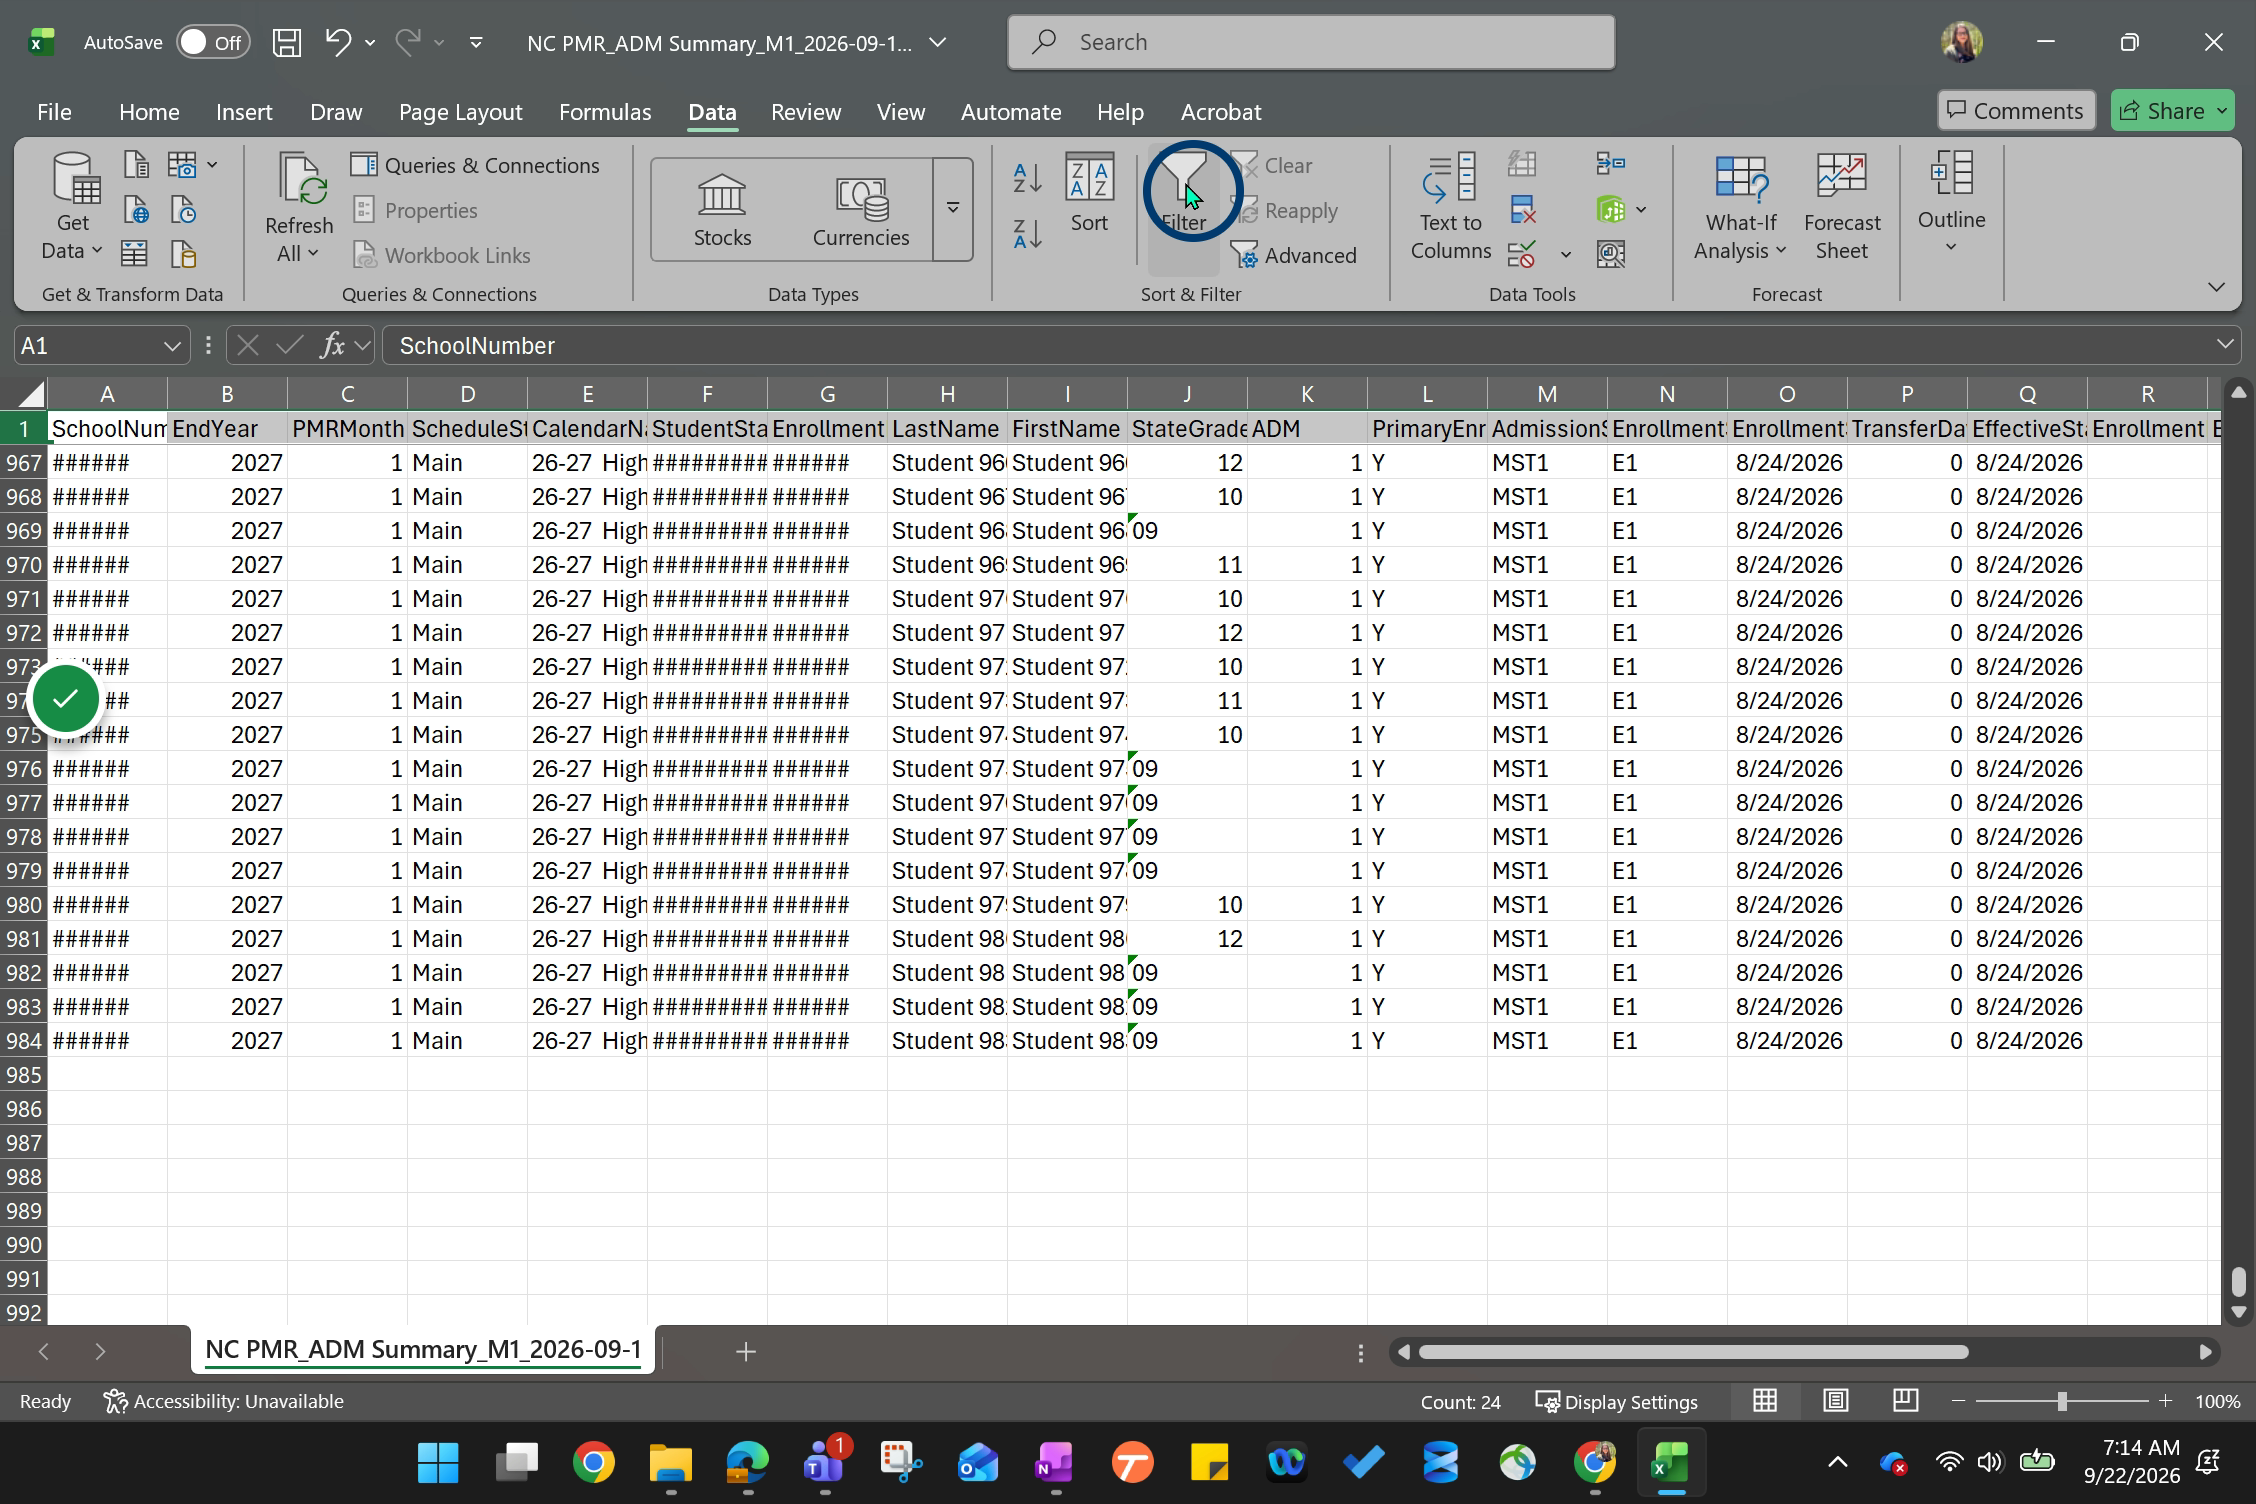Click Display Settings in status bar

pos(1617,1402)
